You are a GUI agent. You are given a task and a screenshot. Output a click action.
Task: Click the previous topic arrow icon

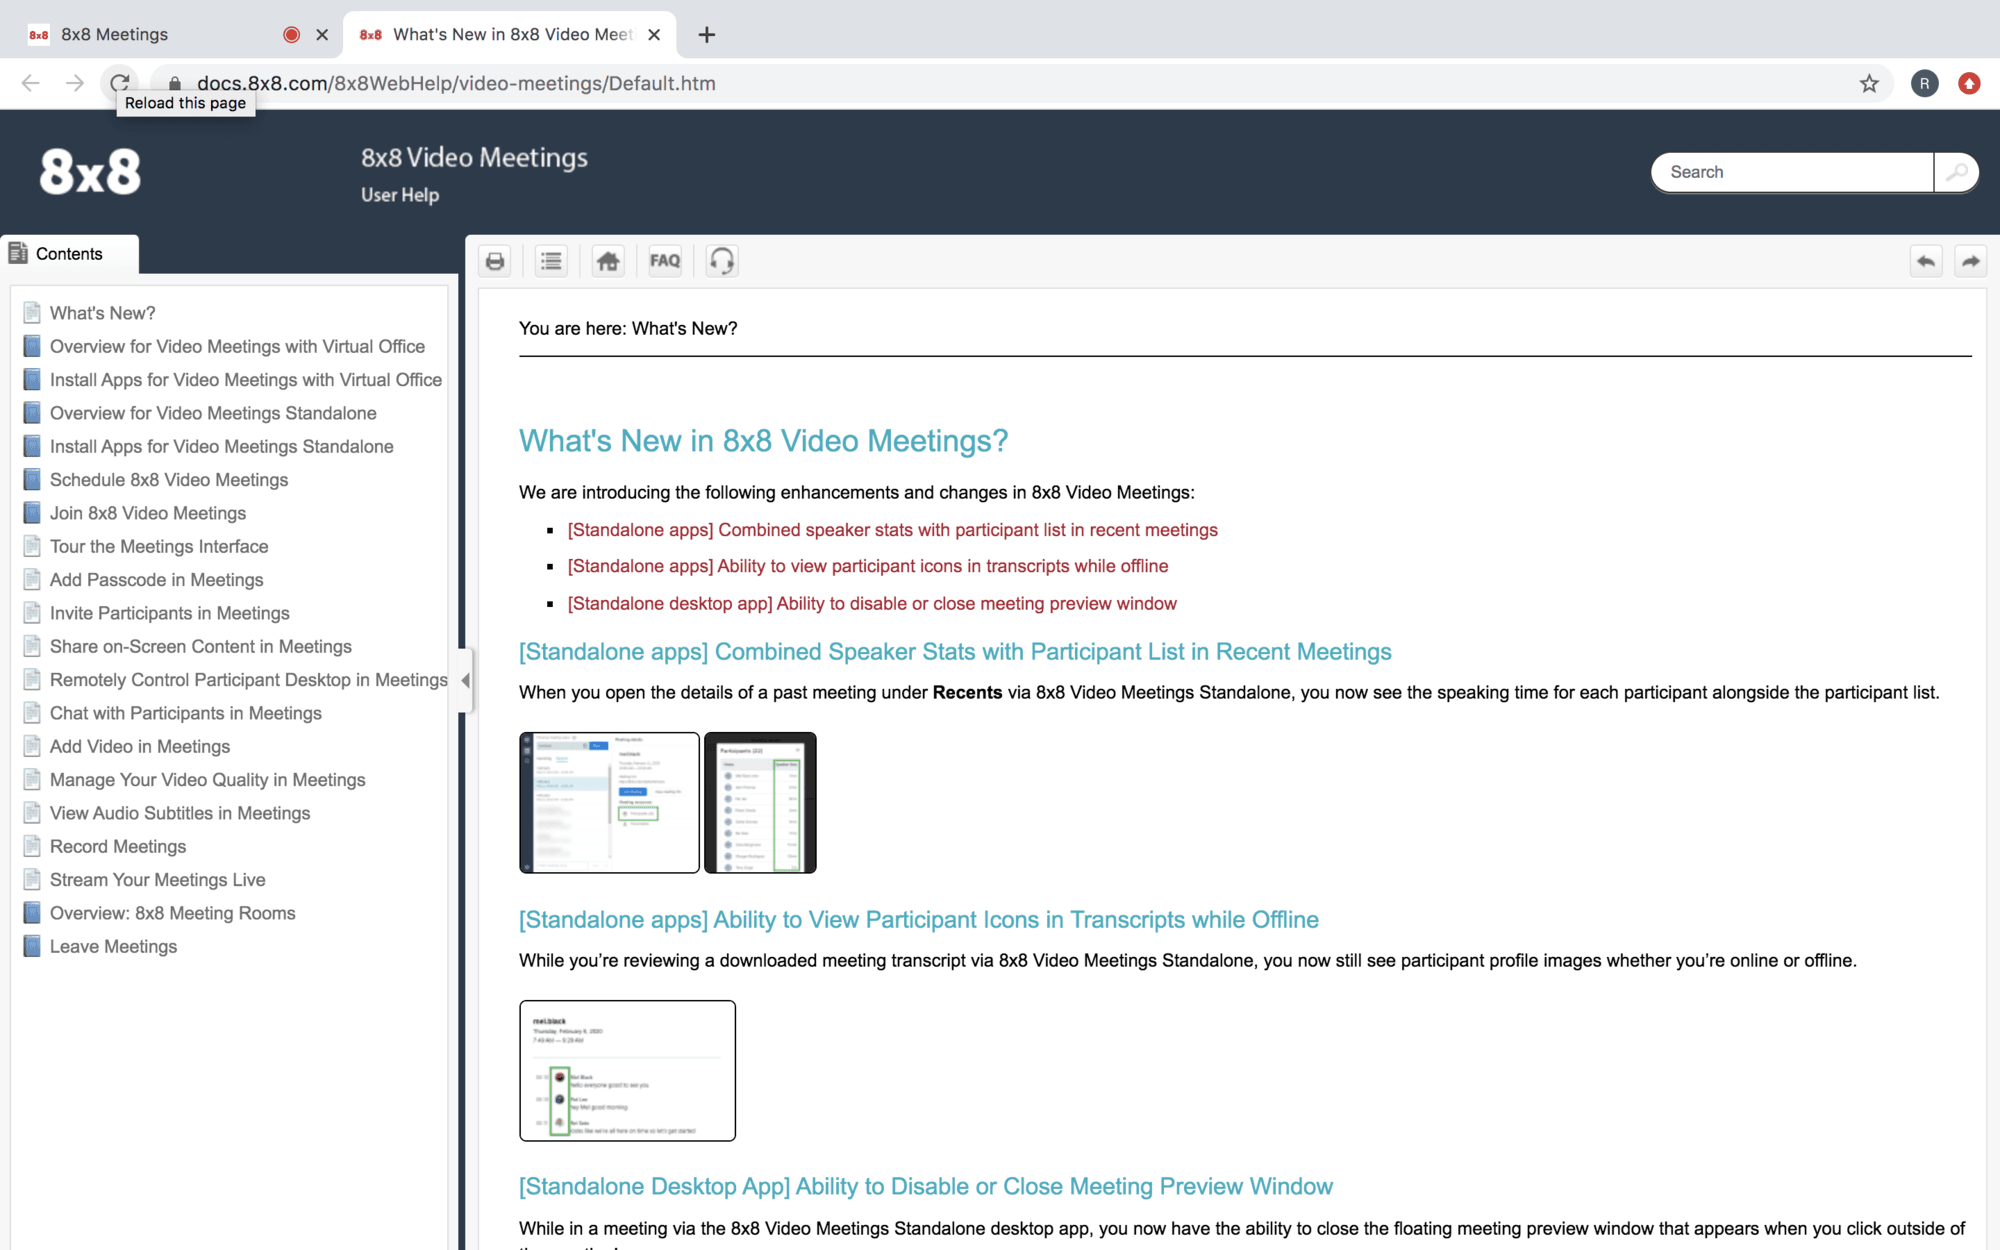click(x=1926, y=262)
